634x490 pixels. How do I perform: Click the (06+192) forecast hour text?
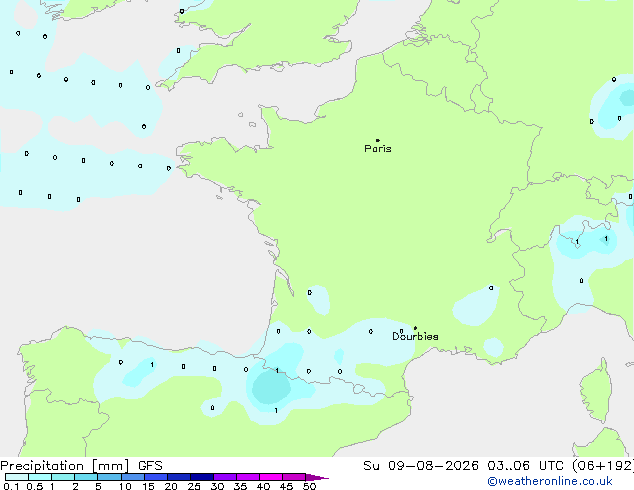click(x=603, y=466)
